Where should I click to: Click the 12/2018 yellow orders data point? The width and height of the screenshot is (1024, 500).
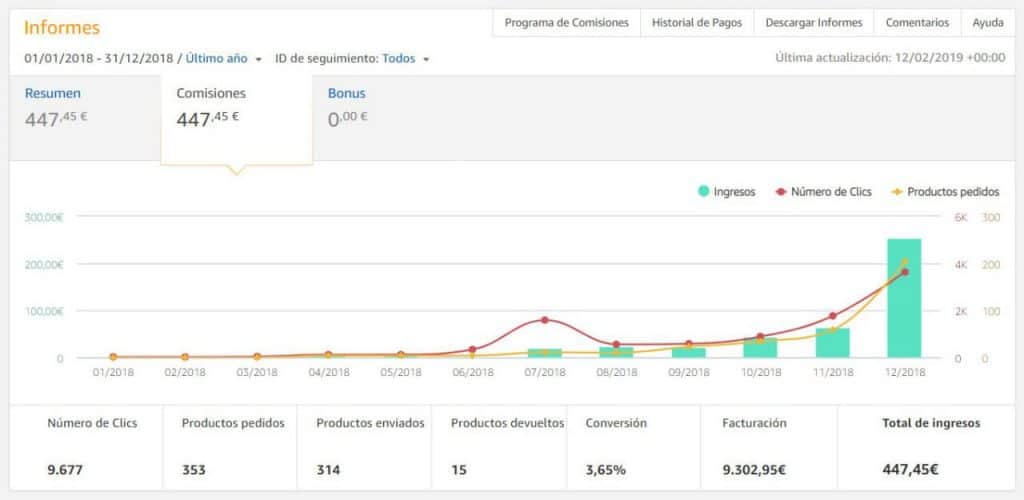pyautogui.click(x=904, y=262)
